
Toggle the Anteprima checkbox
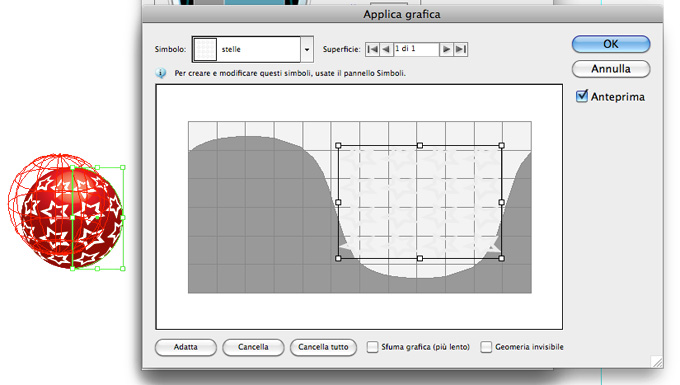coord(582,96)
